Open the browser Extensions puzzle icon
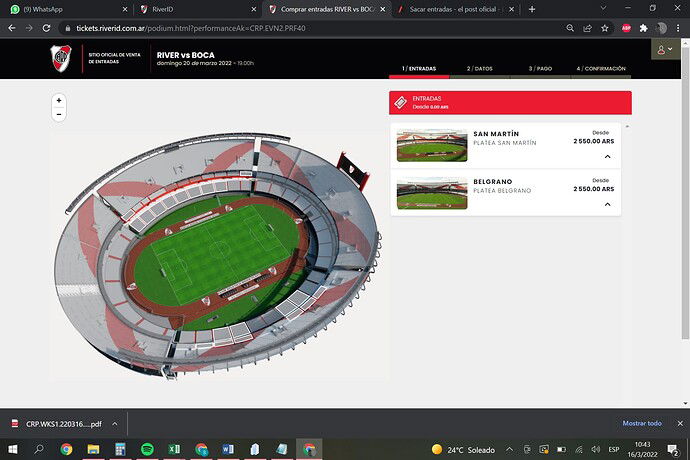 tap(642, 28)
